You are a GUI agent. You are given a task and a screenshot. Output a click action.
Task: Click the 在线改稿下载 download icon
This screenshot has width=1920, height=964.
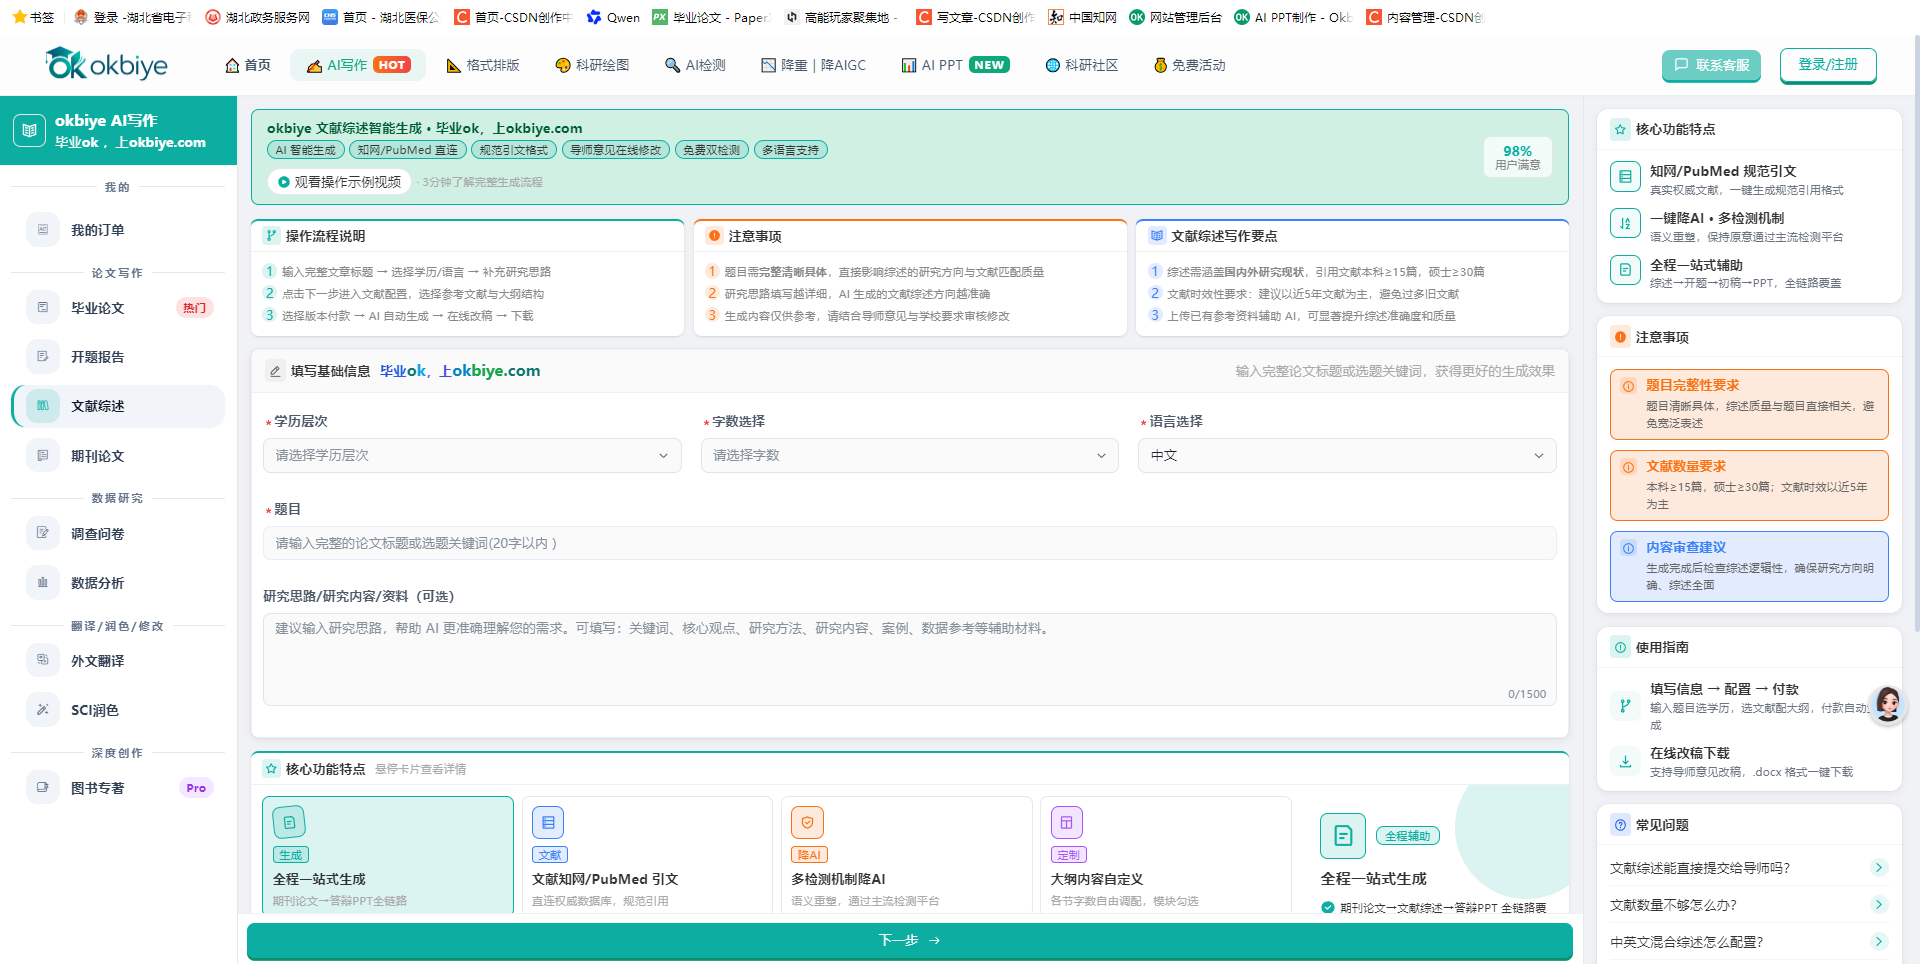(1625, 761)
